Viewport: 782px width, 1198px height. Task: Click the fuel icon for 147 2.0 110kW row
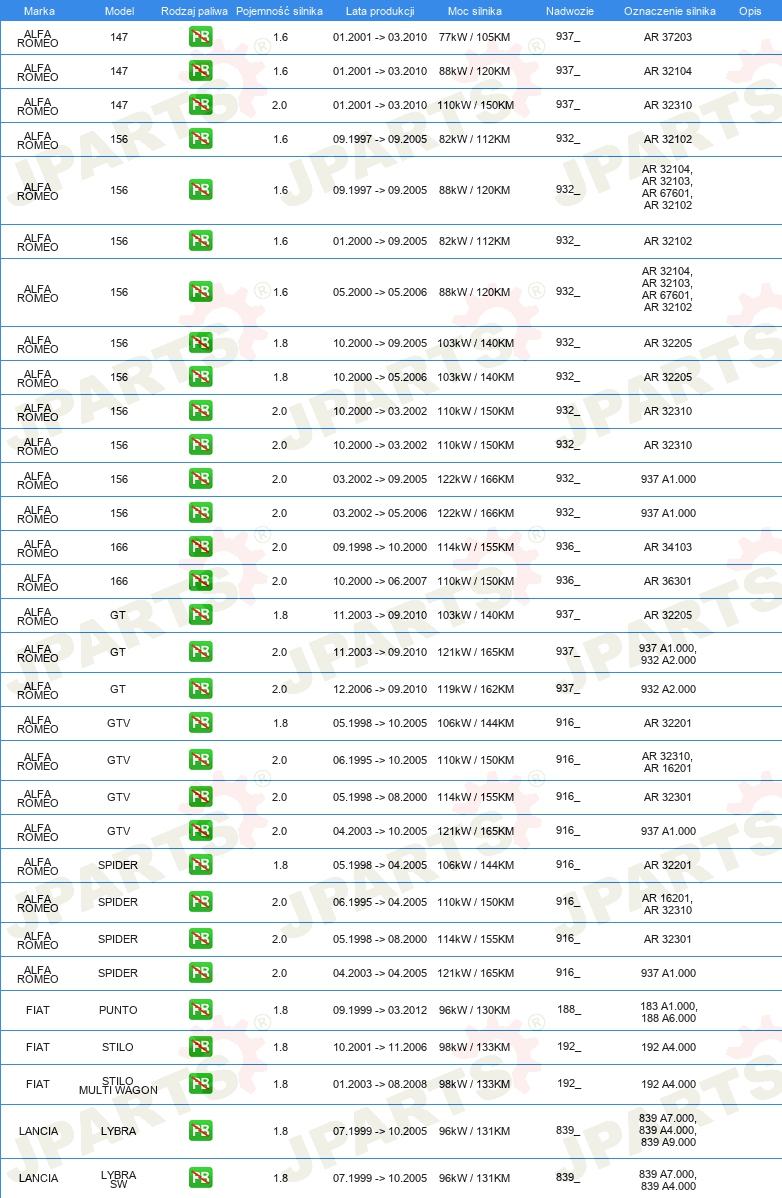click(x=201, y=105)
